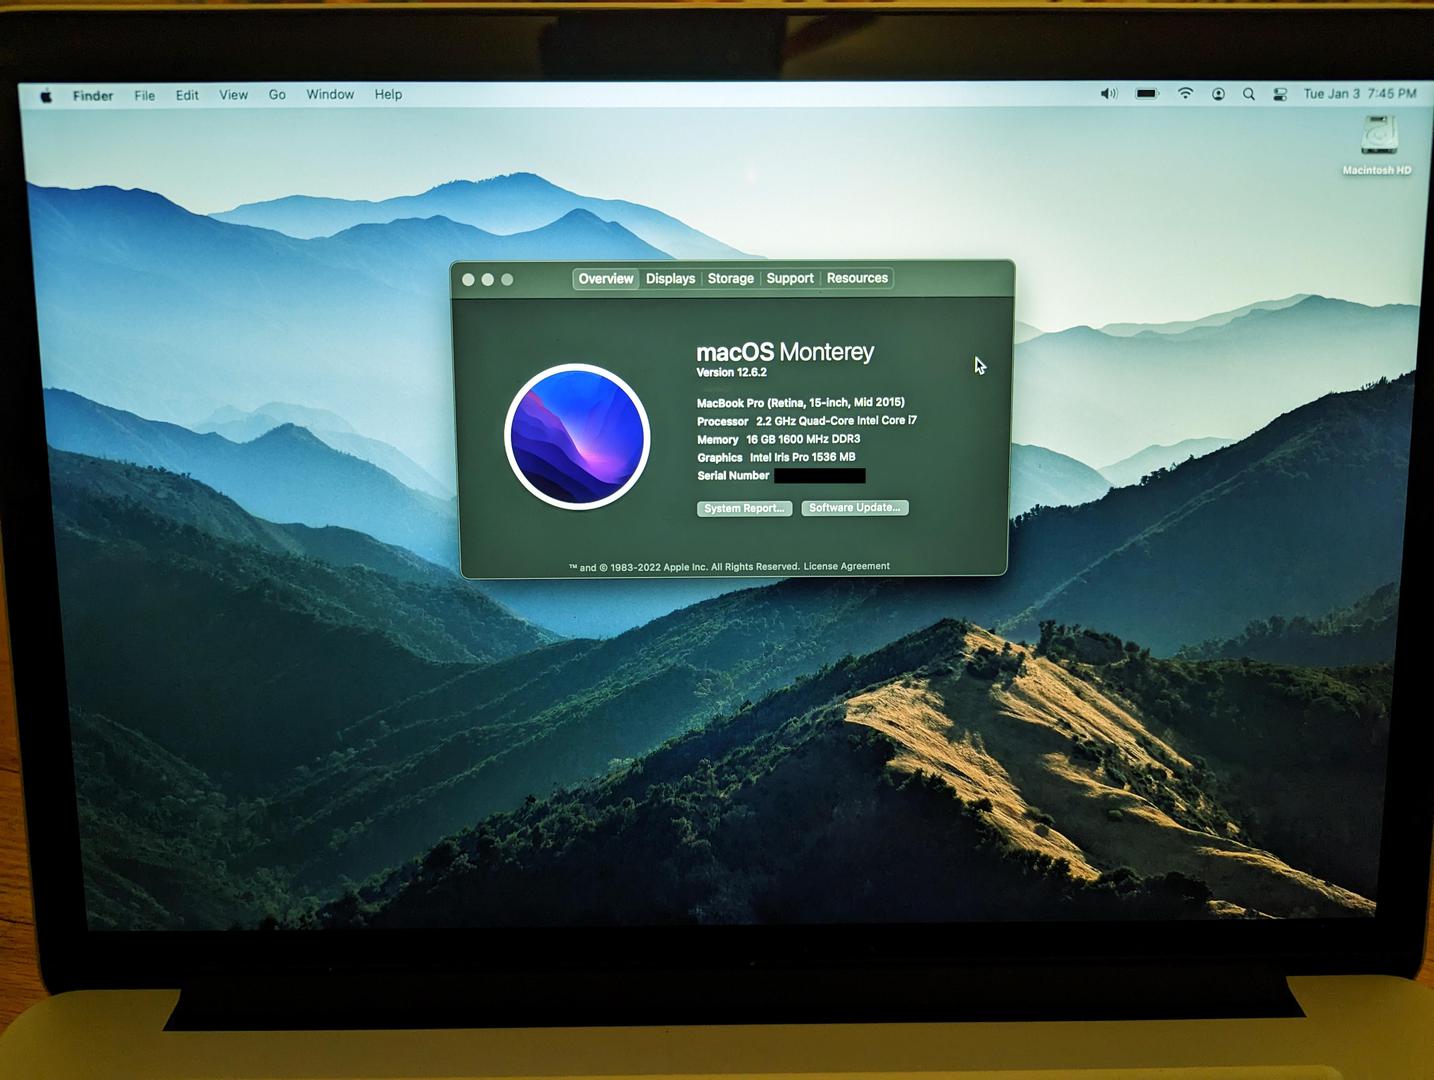The image size is (1434, 1080).
Task: Select the Overview tab
Action: pyautogui.click(x=605, y=279)
